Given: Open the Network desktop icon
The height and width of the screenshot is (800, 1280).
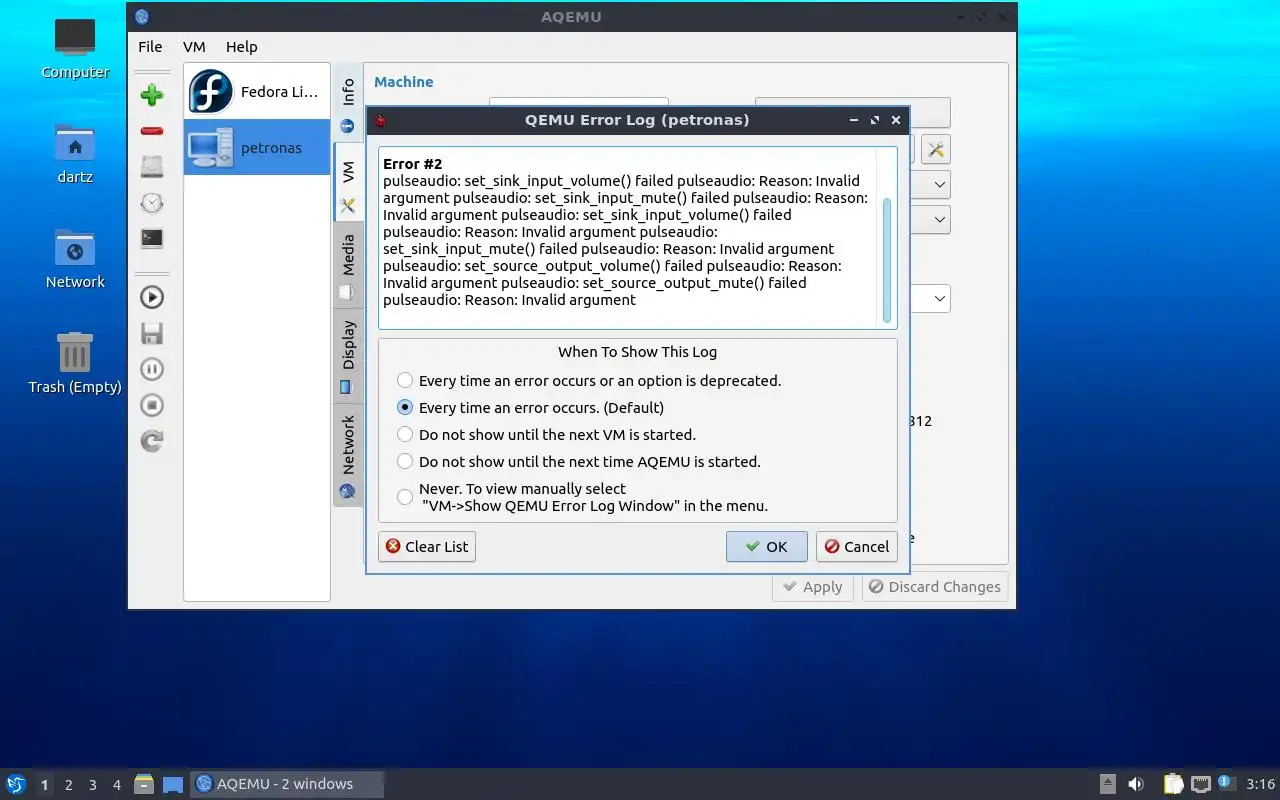Looking at the screenshot, I should 75,259.
